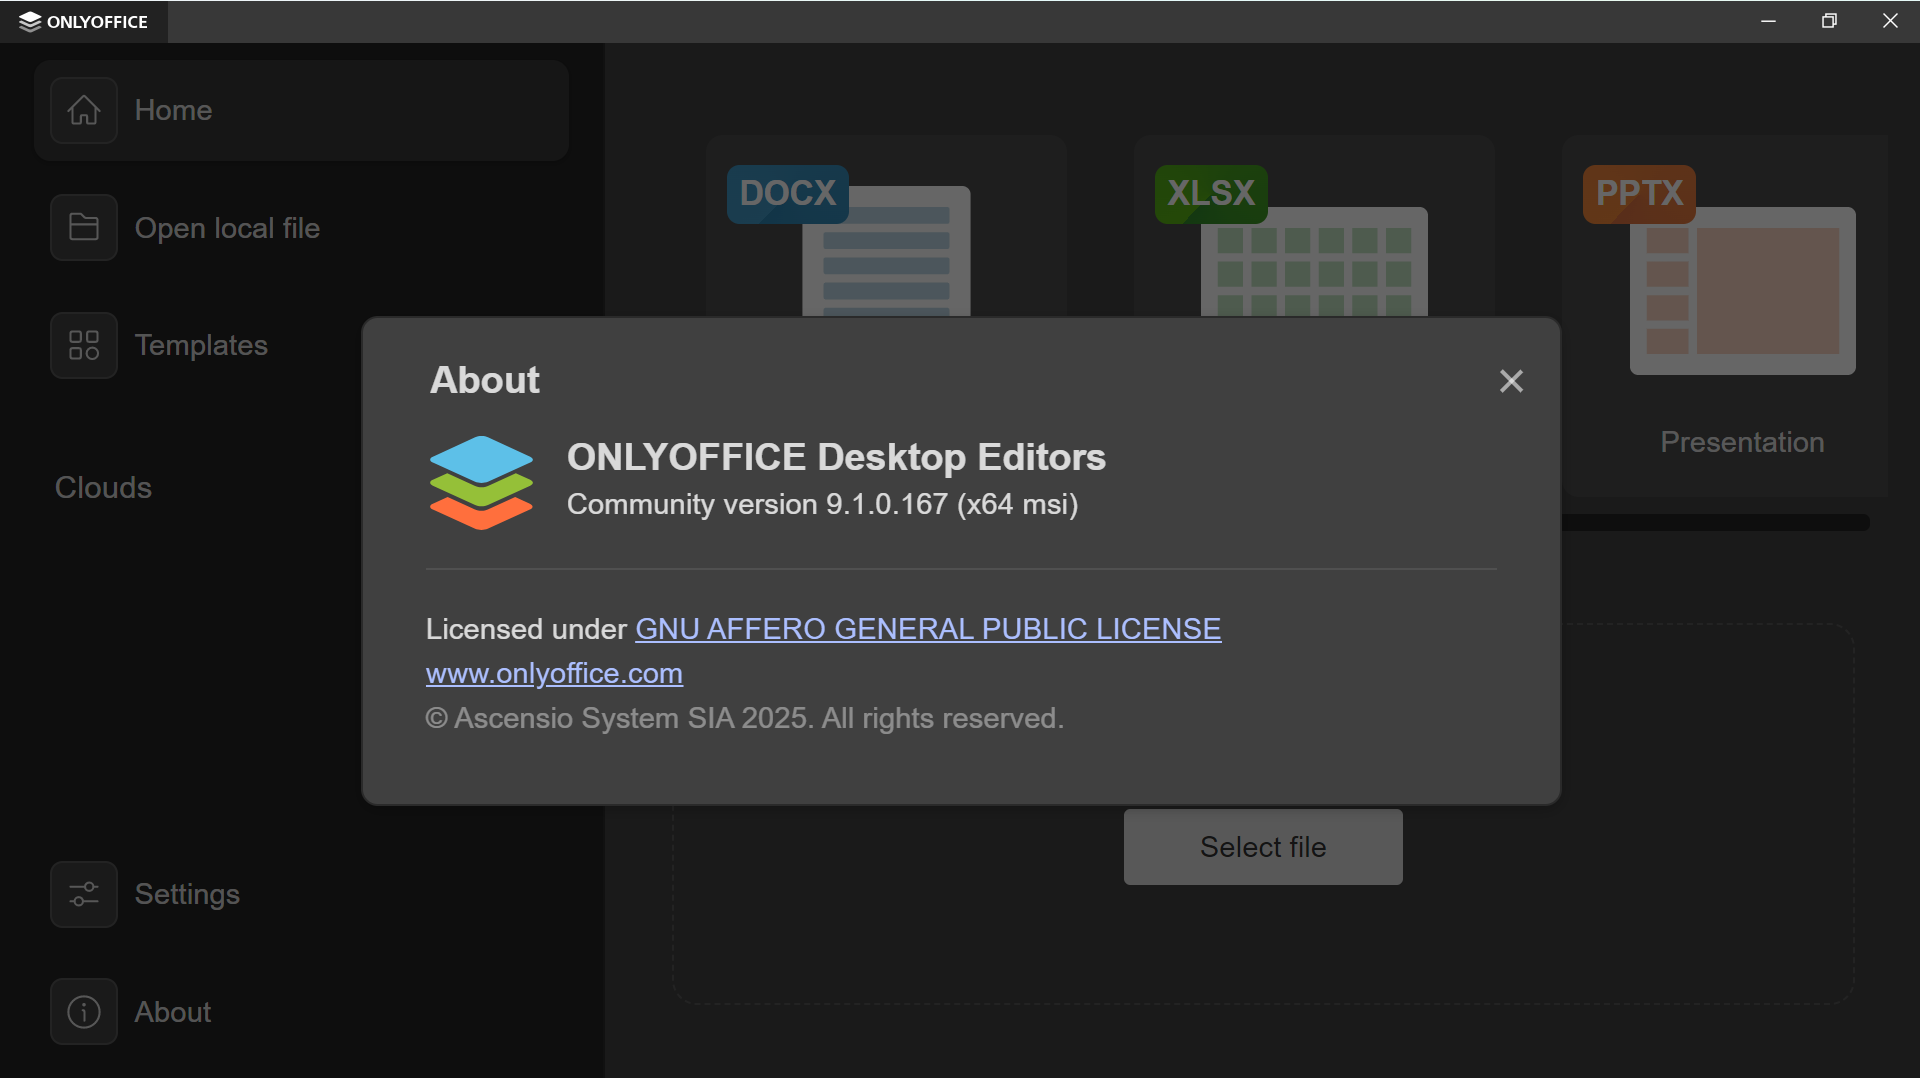Click the Home house icon in sidebar

[84, 110]
